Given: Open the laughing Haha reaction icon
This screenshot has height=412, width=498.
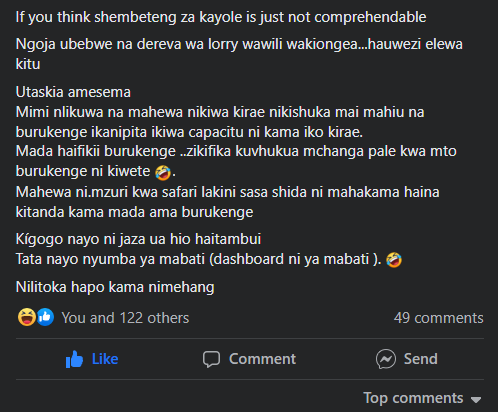Looking at the screenshot, I should pos(27,317).
